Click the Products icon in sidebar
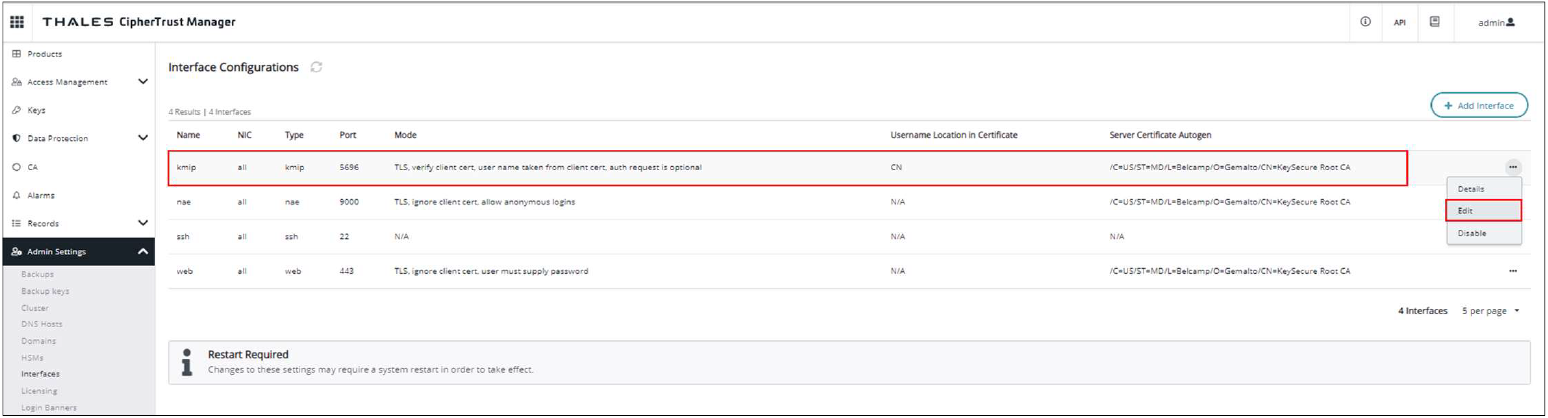This screenshot has width=1548, height=418. pos(16,52)
